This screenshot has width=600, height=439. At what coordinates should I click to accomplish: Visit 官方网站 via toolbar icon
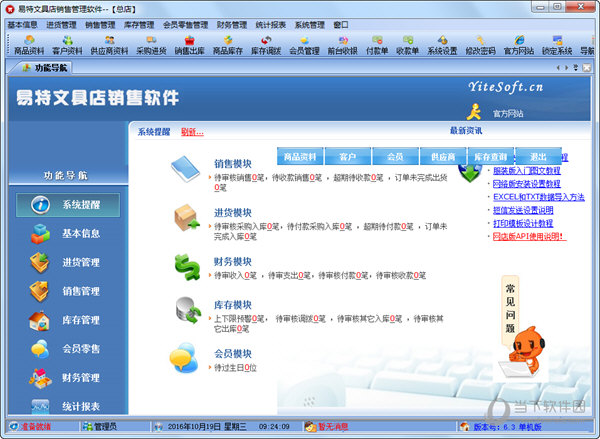(x=518, y=45)
